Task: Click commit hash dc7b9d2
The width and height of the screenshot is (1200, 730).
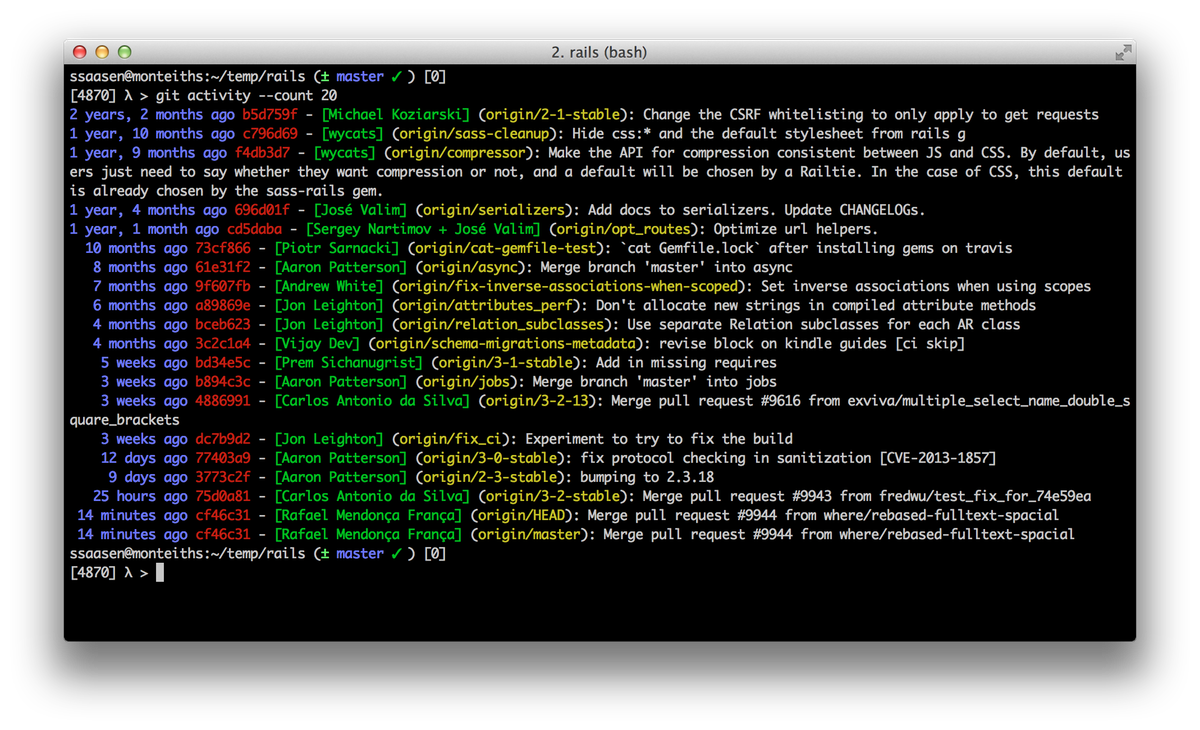Action: click(x=223, y=438)
